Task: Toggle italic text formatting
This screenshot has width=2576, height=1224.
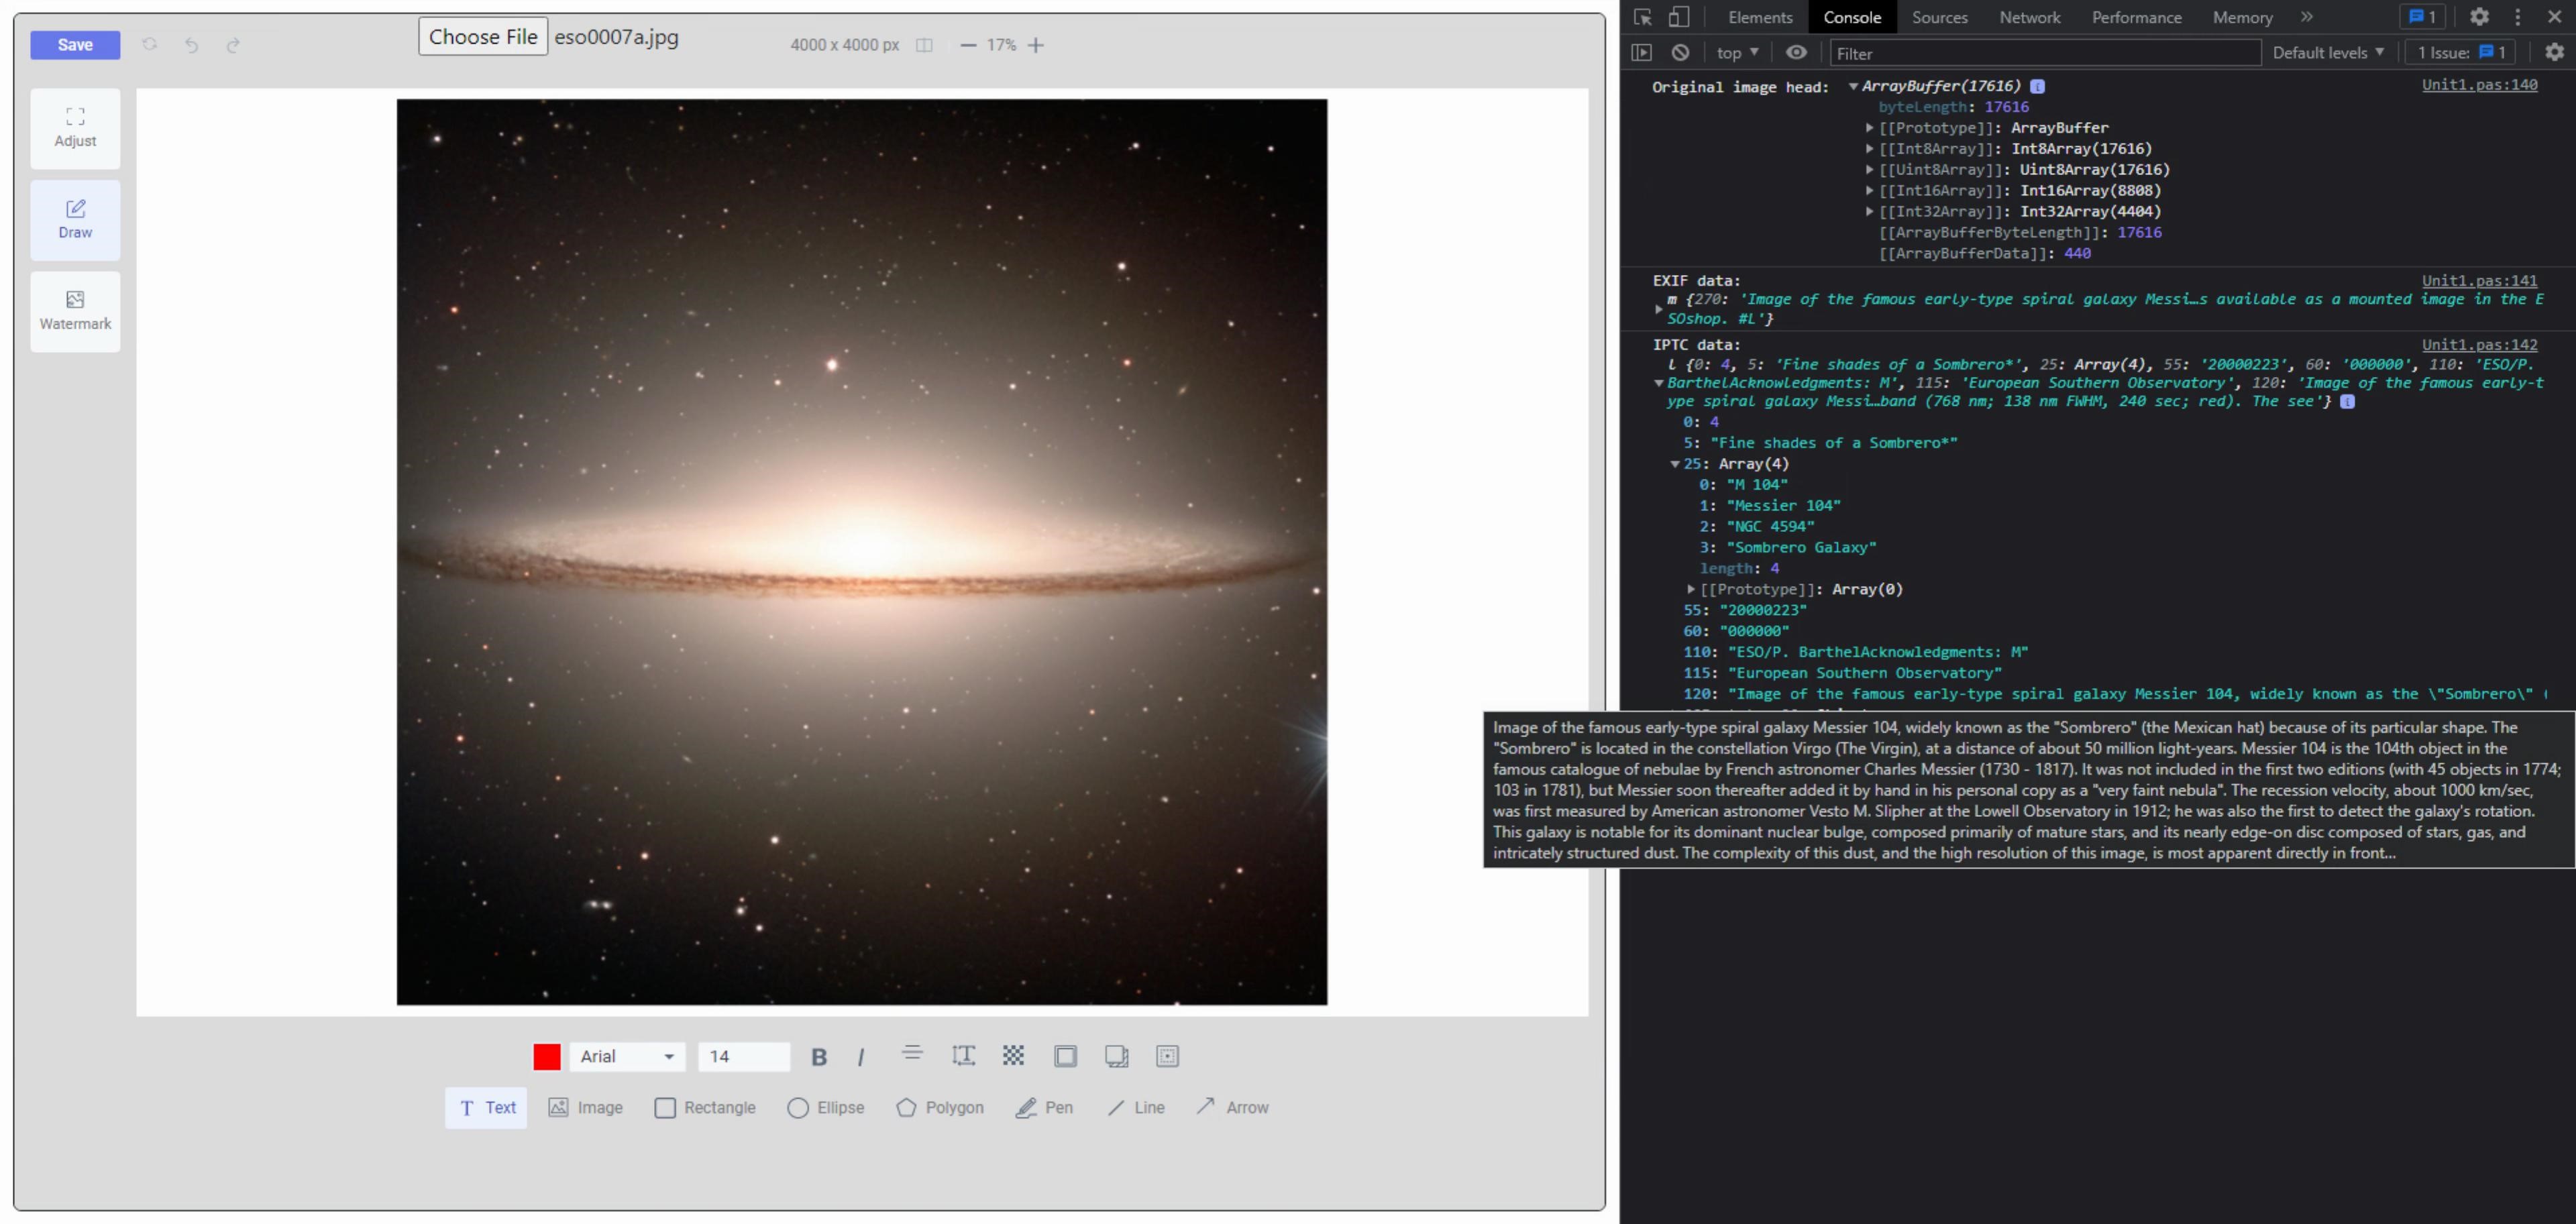Action: [861, 1056]
